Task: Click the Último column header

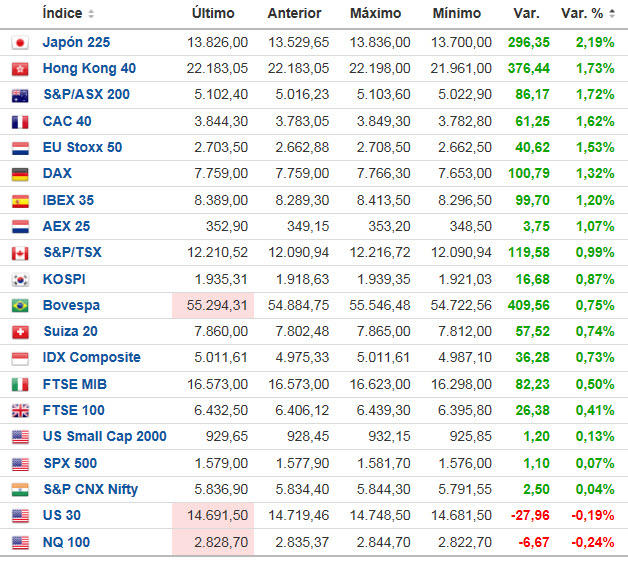Action: tap(212, 14)
